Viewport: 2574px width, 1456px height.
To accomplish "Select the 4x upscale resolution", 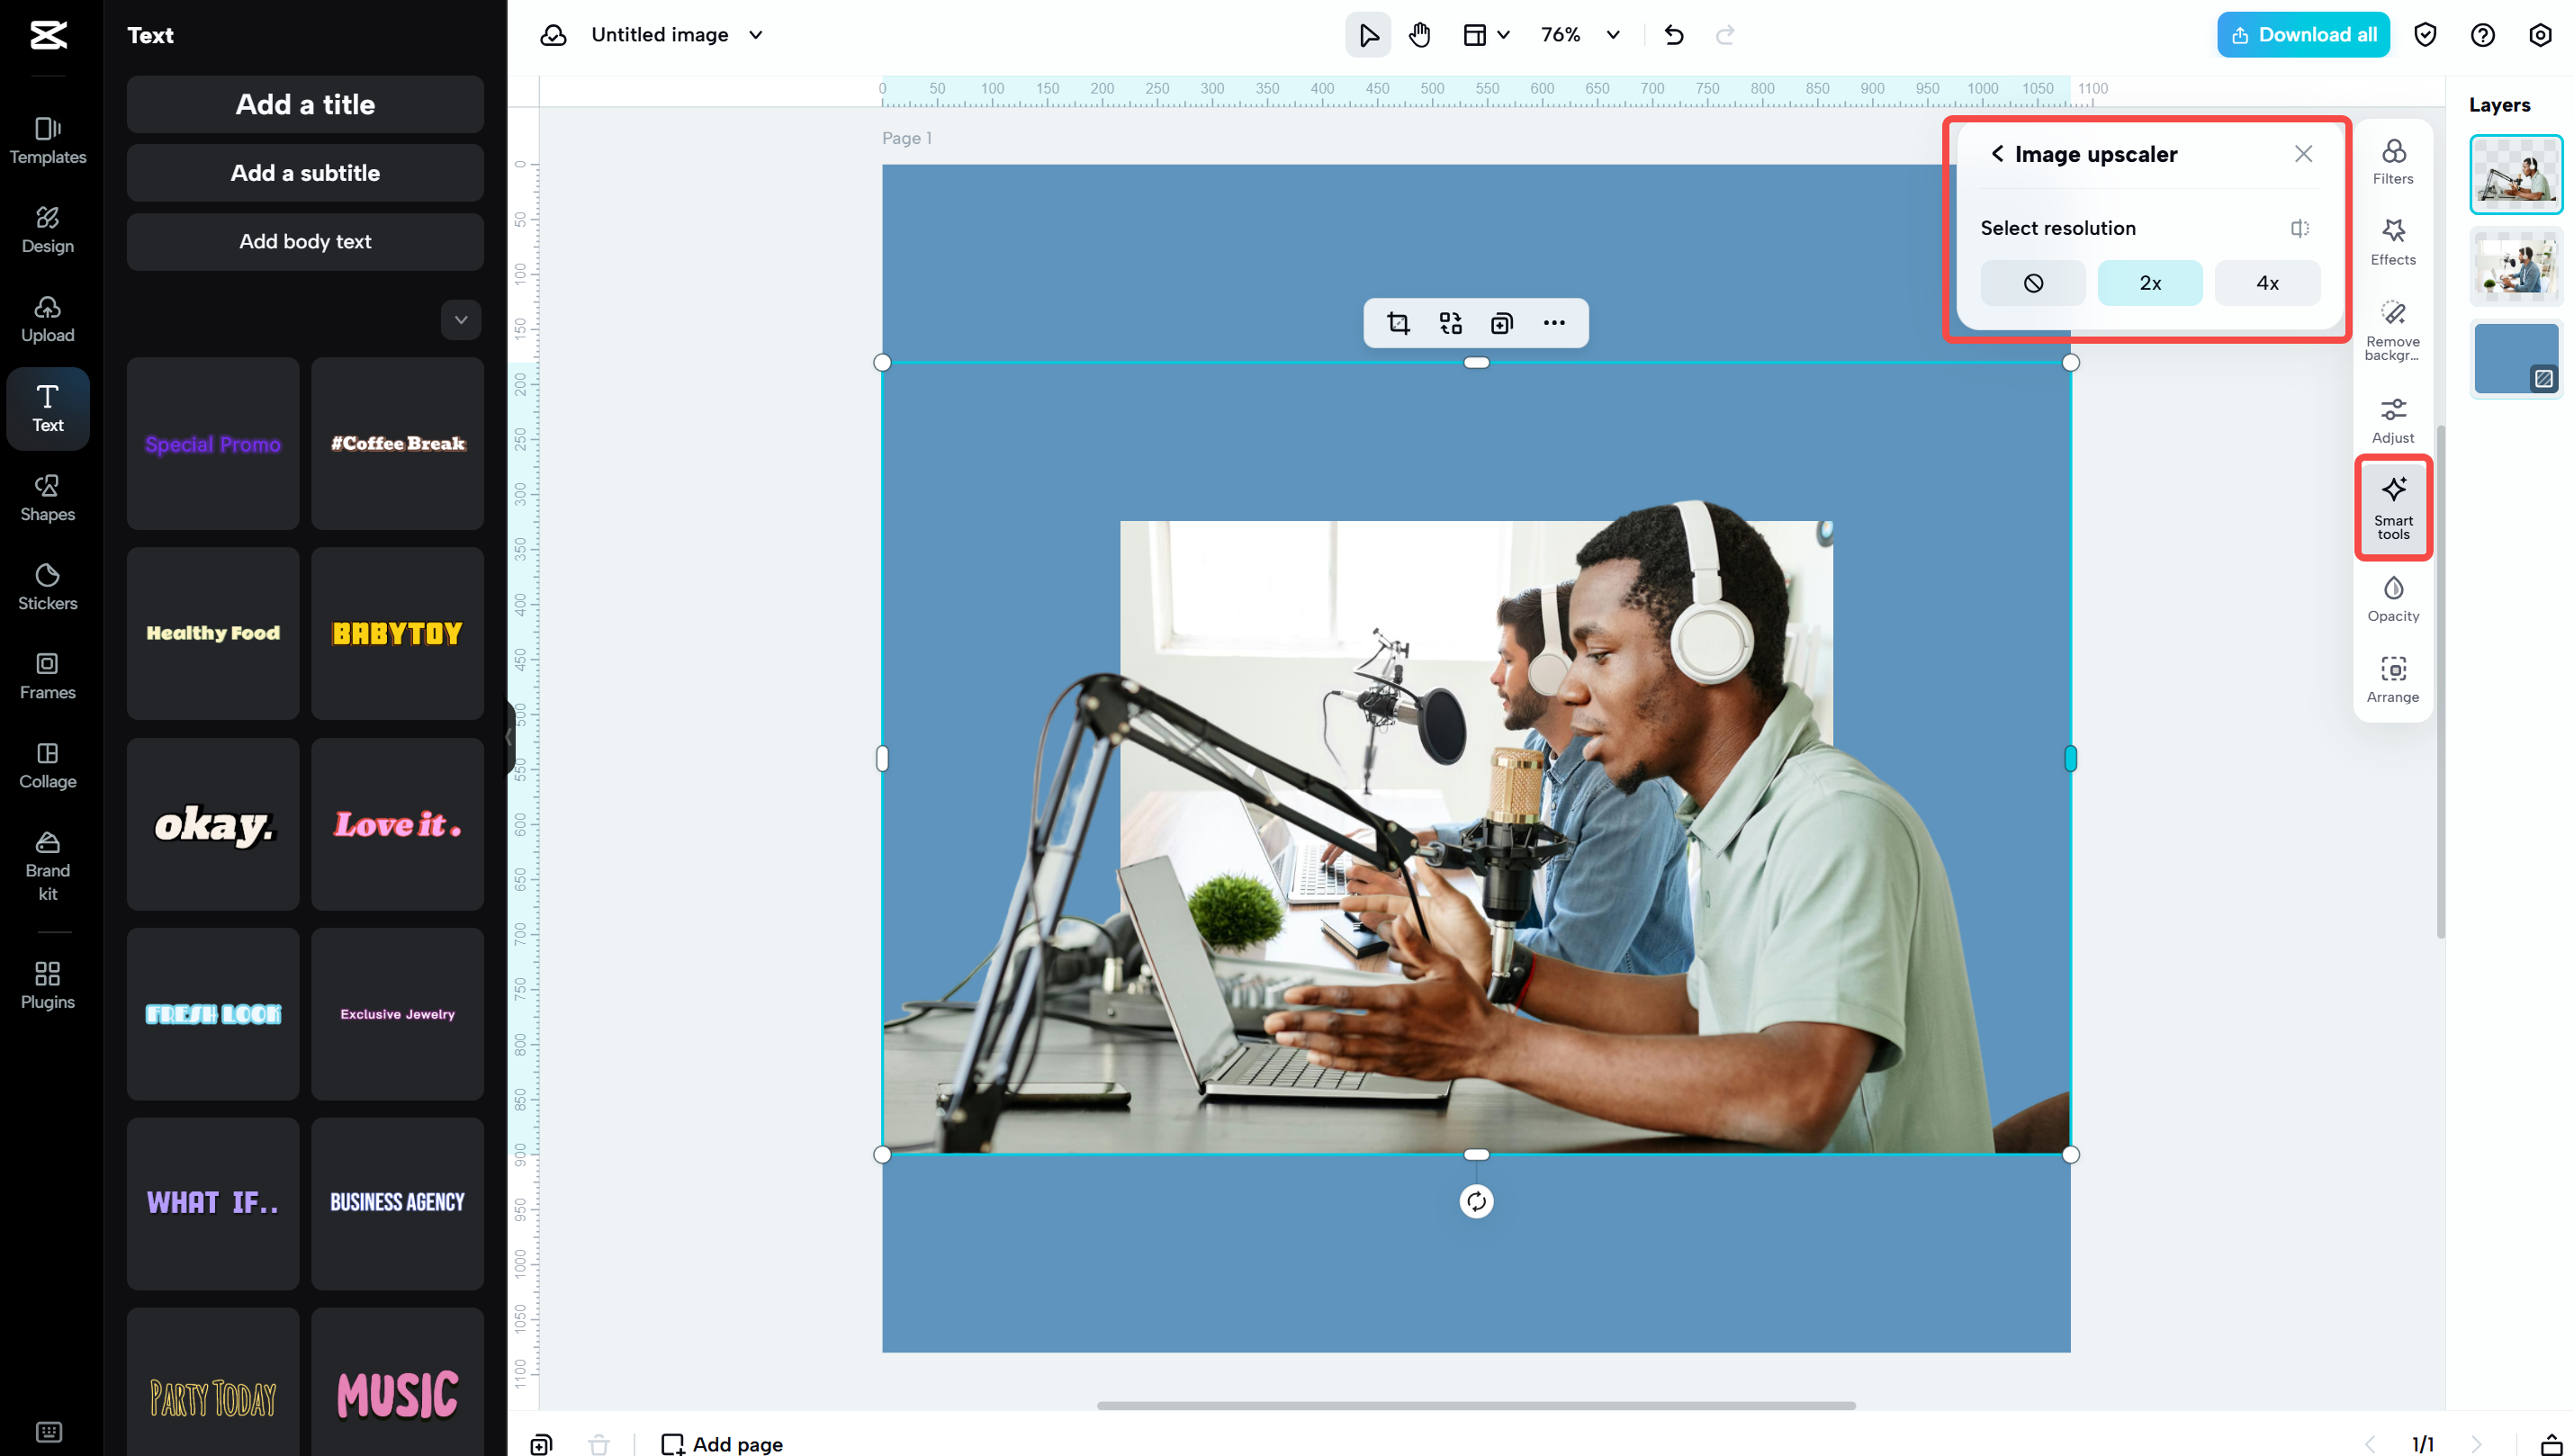I will tap(2266, 282).
